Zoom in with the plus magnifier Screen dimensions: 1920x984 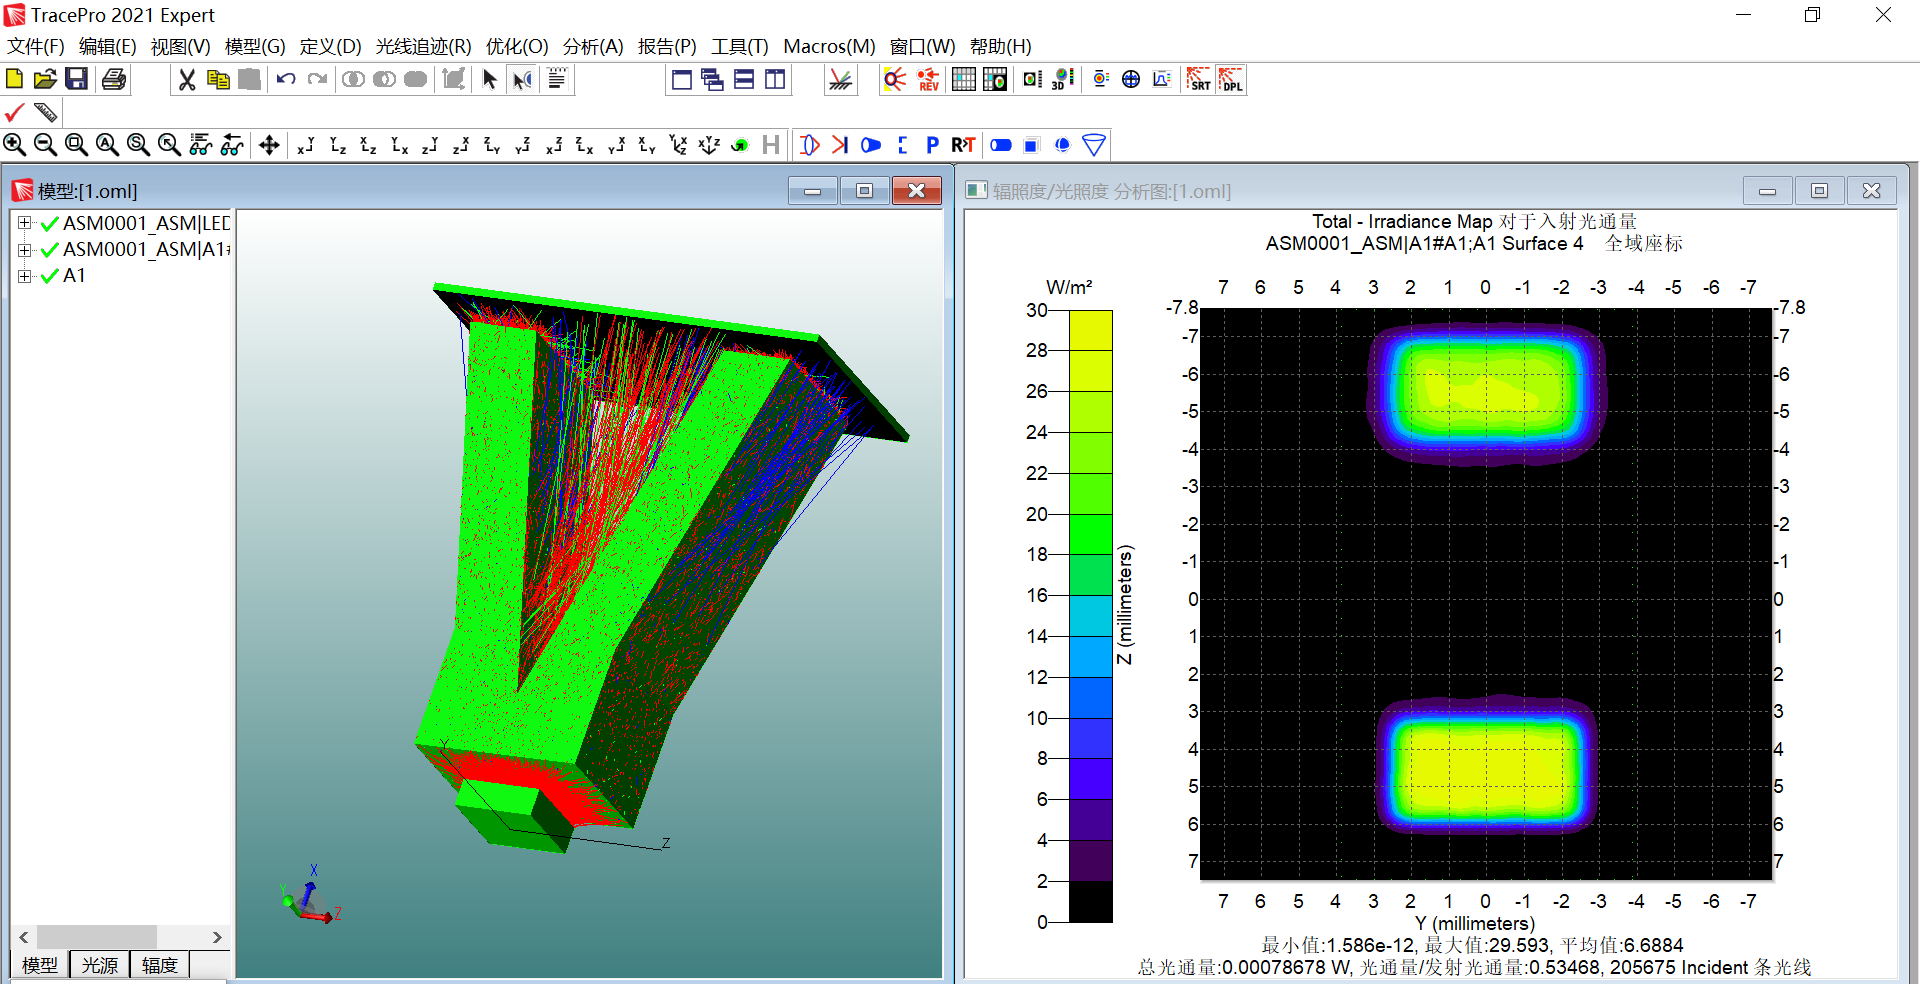click(x=15, y=145)
